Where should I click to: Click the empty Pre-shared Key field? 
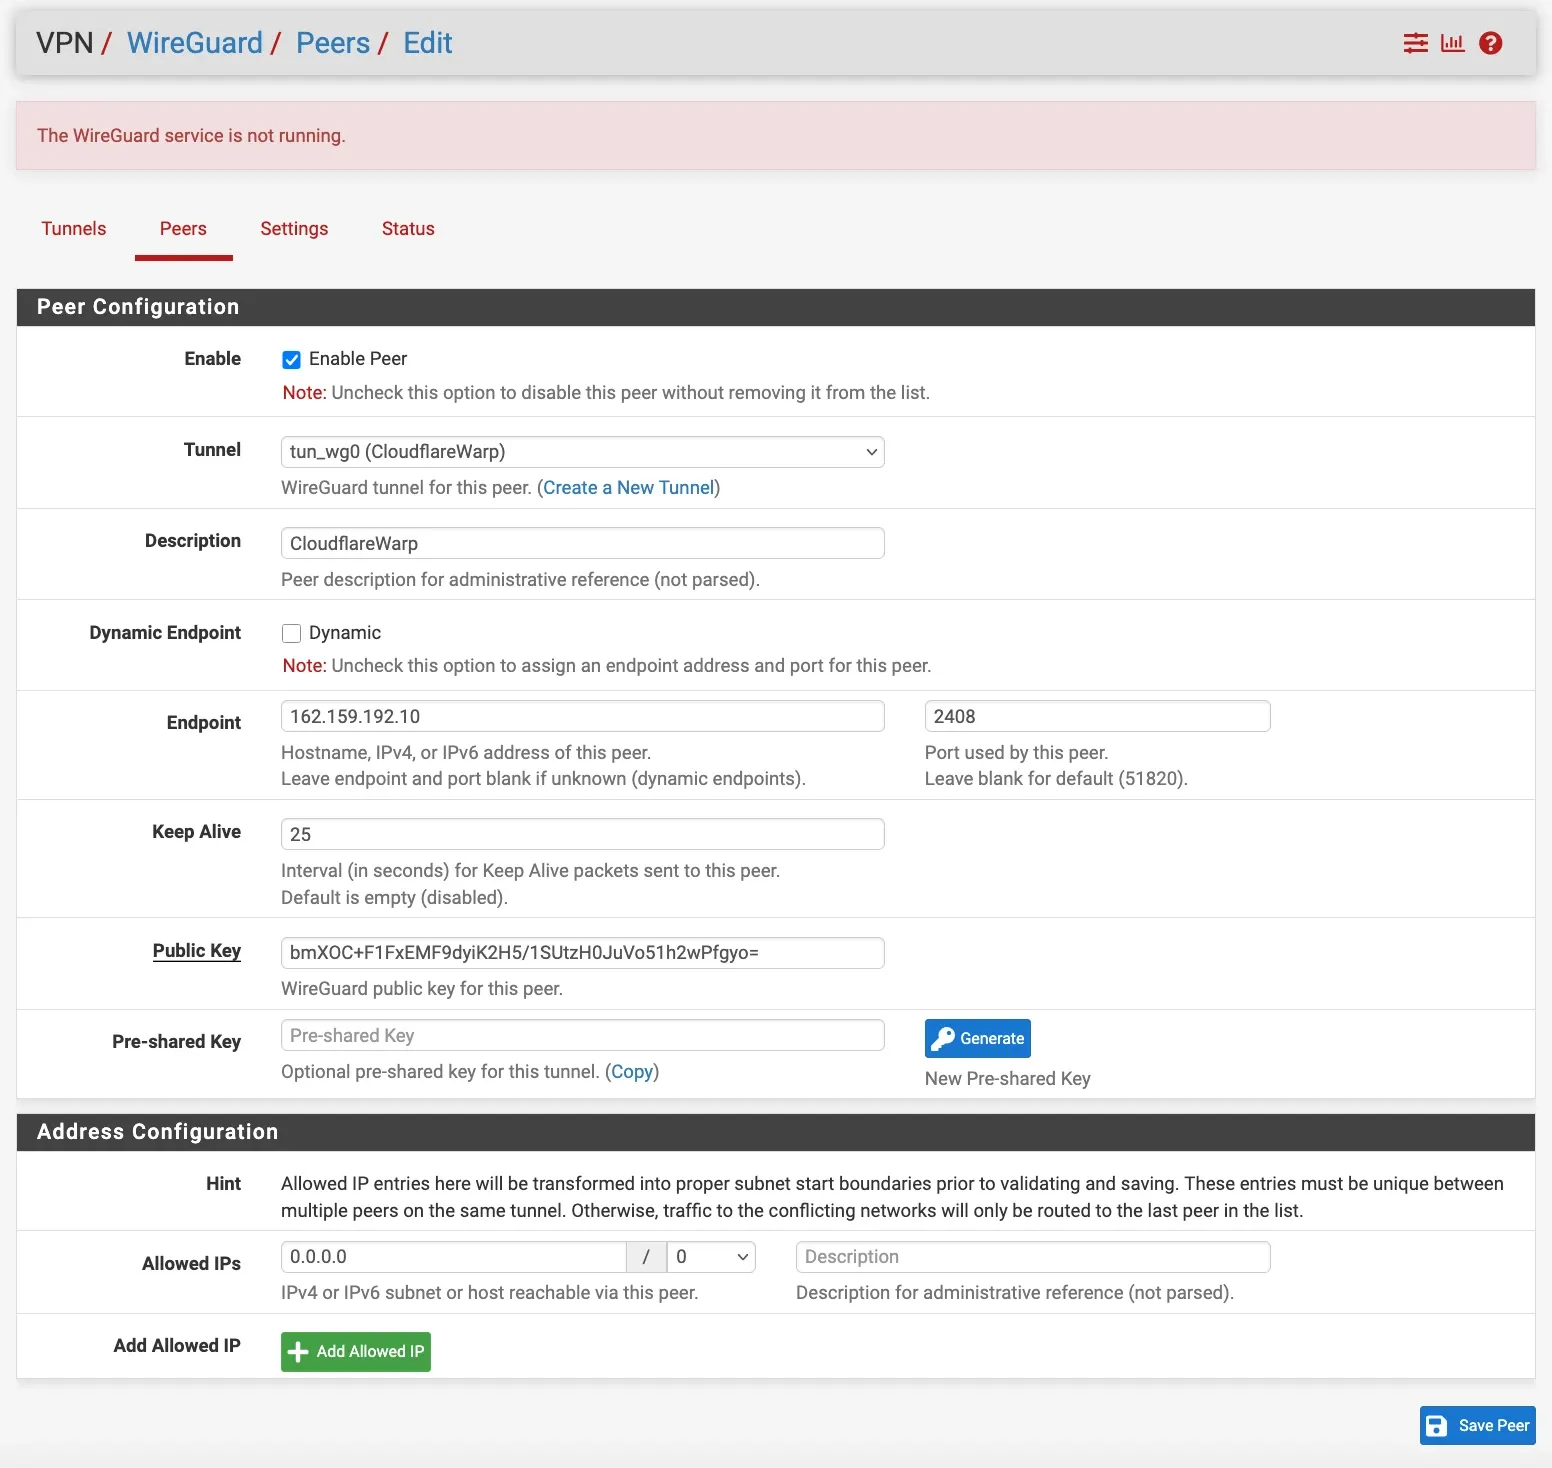[x=583, y=1035]
